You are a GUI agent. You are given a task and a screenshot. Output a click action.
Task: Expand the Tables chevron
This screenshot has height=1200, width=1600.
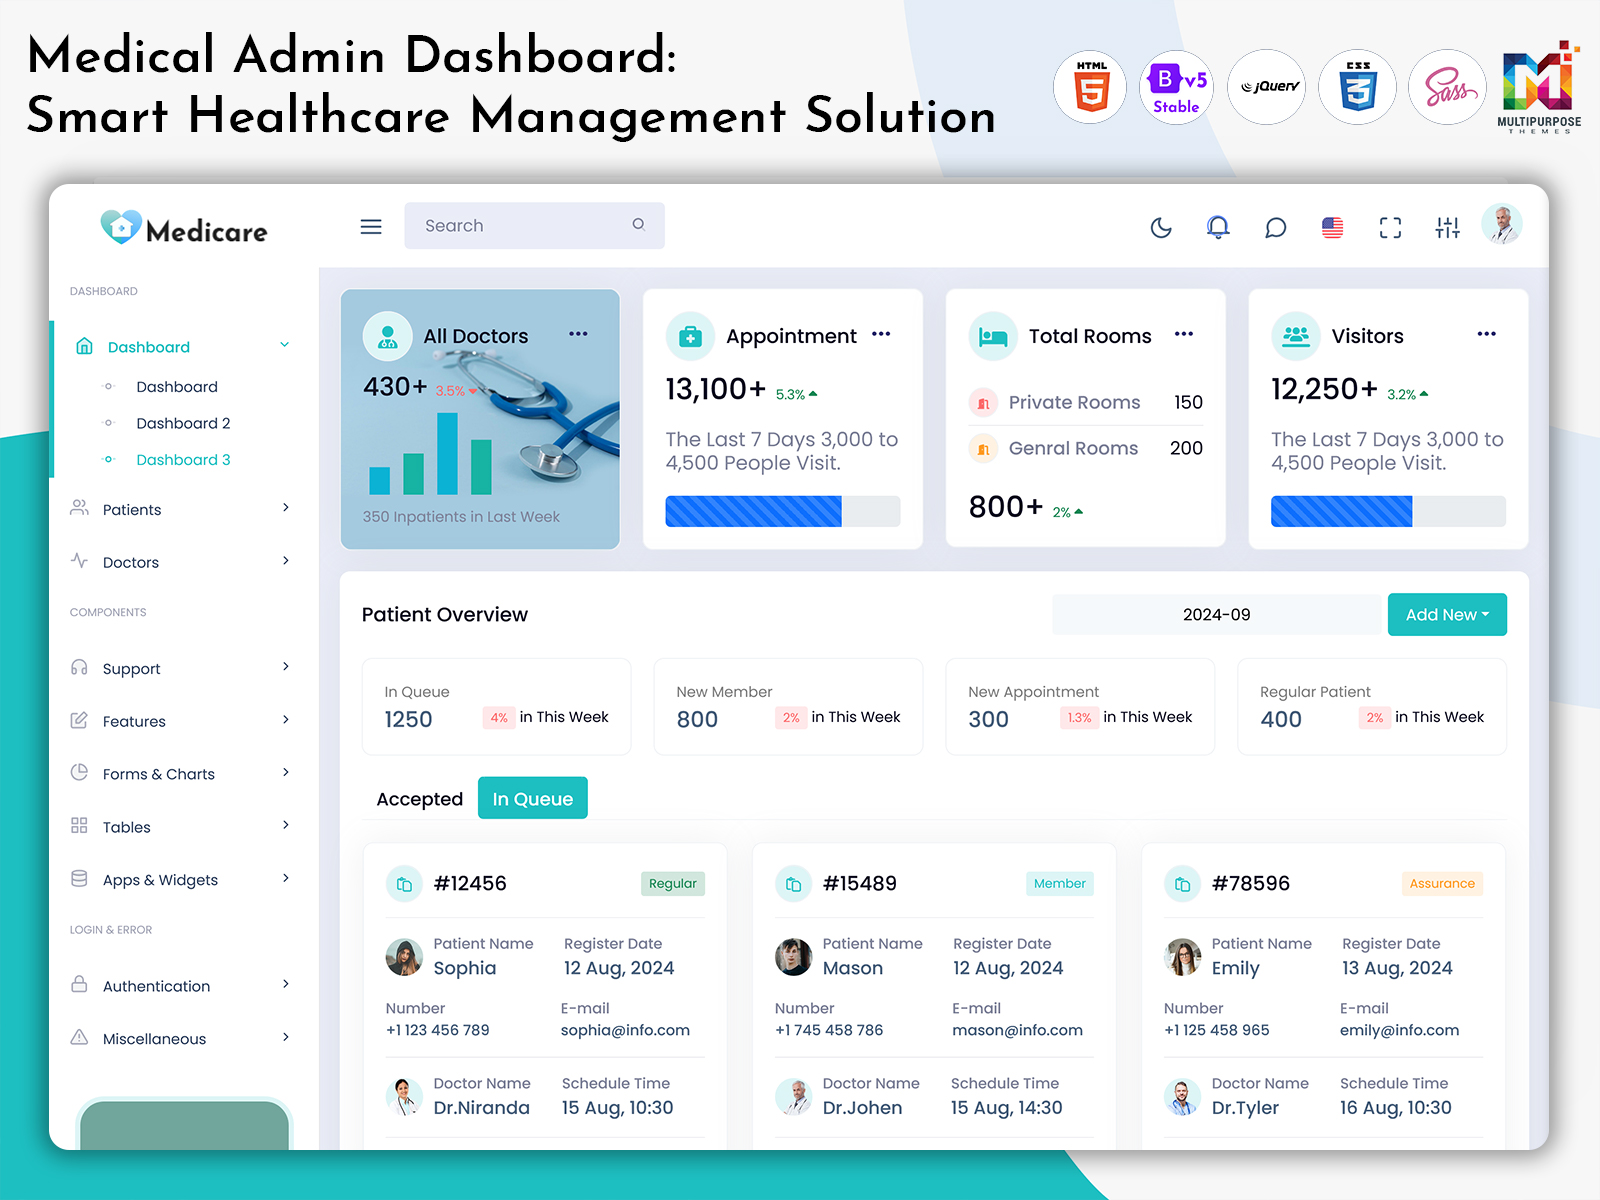pyautogui.click(x=285, y=825)
